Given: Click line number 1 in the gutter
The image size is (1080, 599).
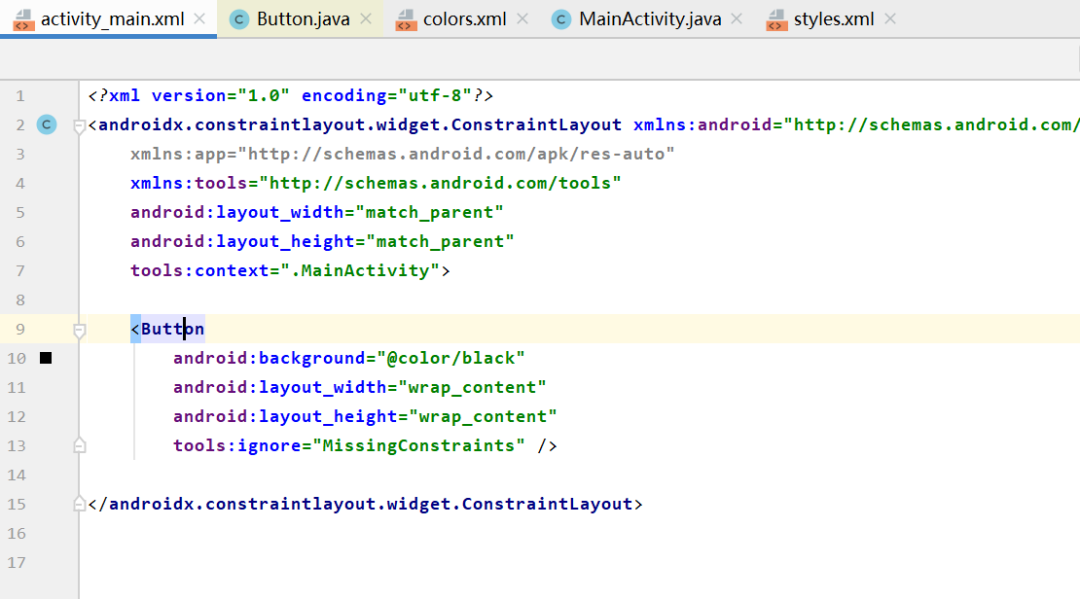Looking at the screenshot, I should point(20,96).
